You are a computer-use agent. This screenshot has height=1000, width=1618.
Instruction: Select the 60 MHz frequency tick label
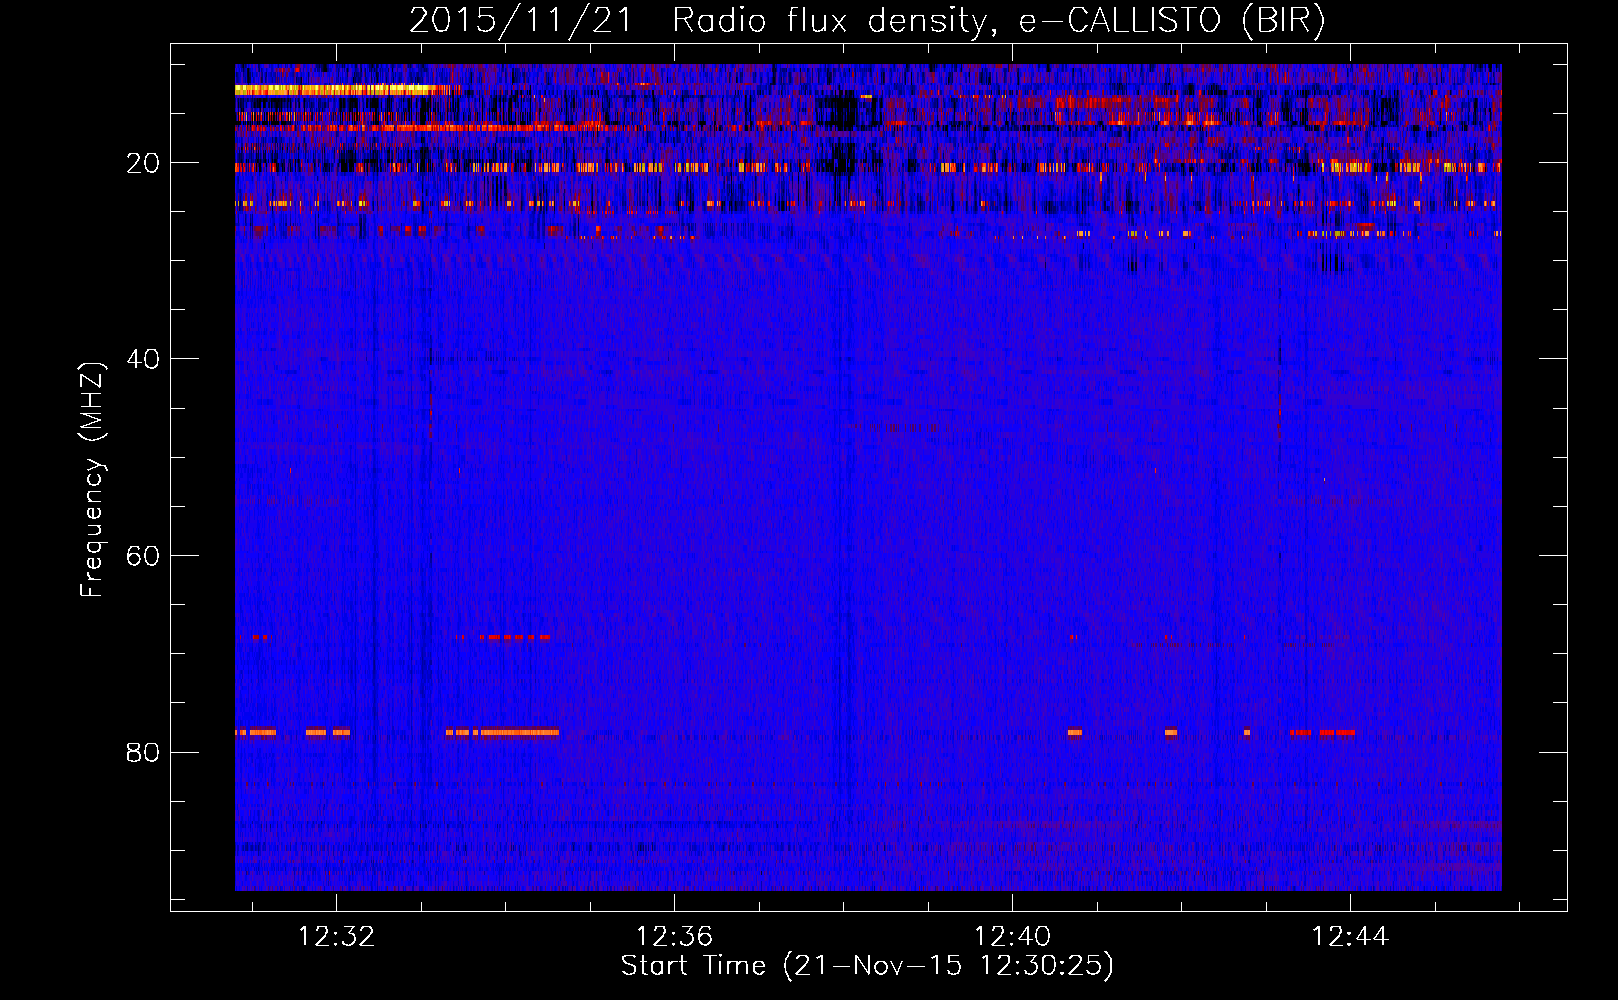pyautogui.click(x=144, y=556)
